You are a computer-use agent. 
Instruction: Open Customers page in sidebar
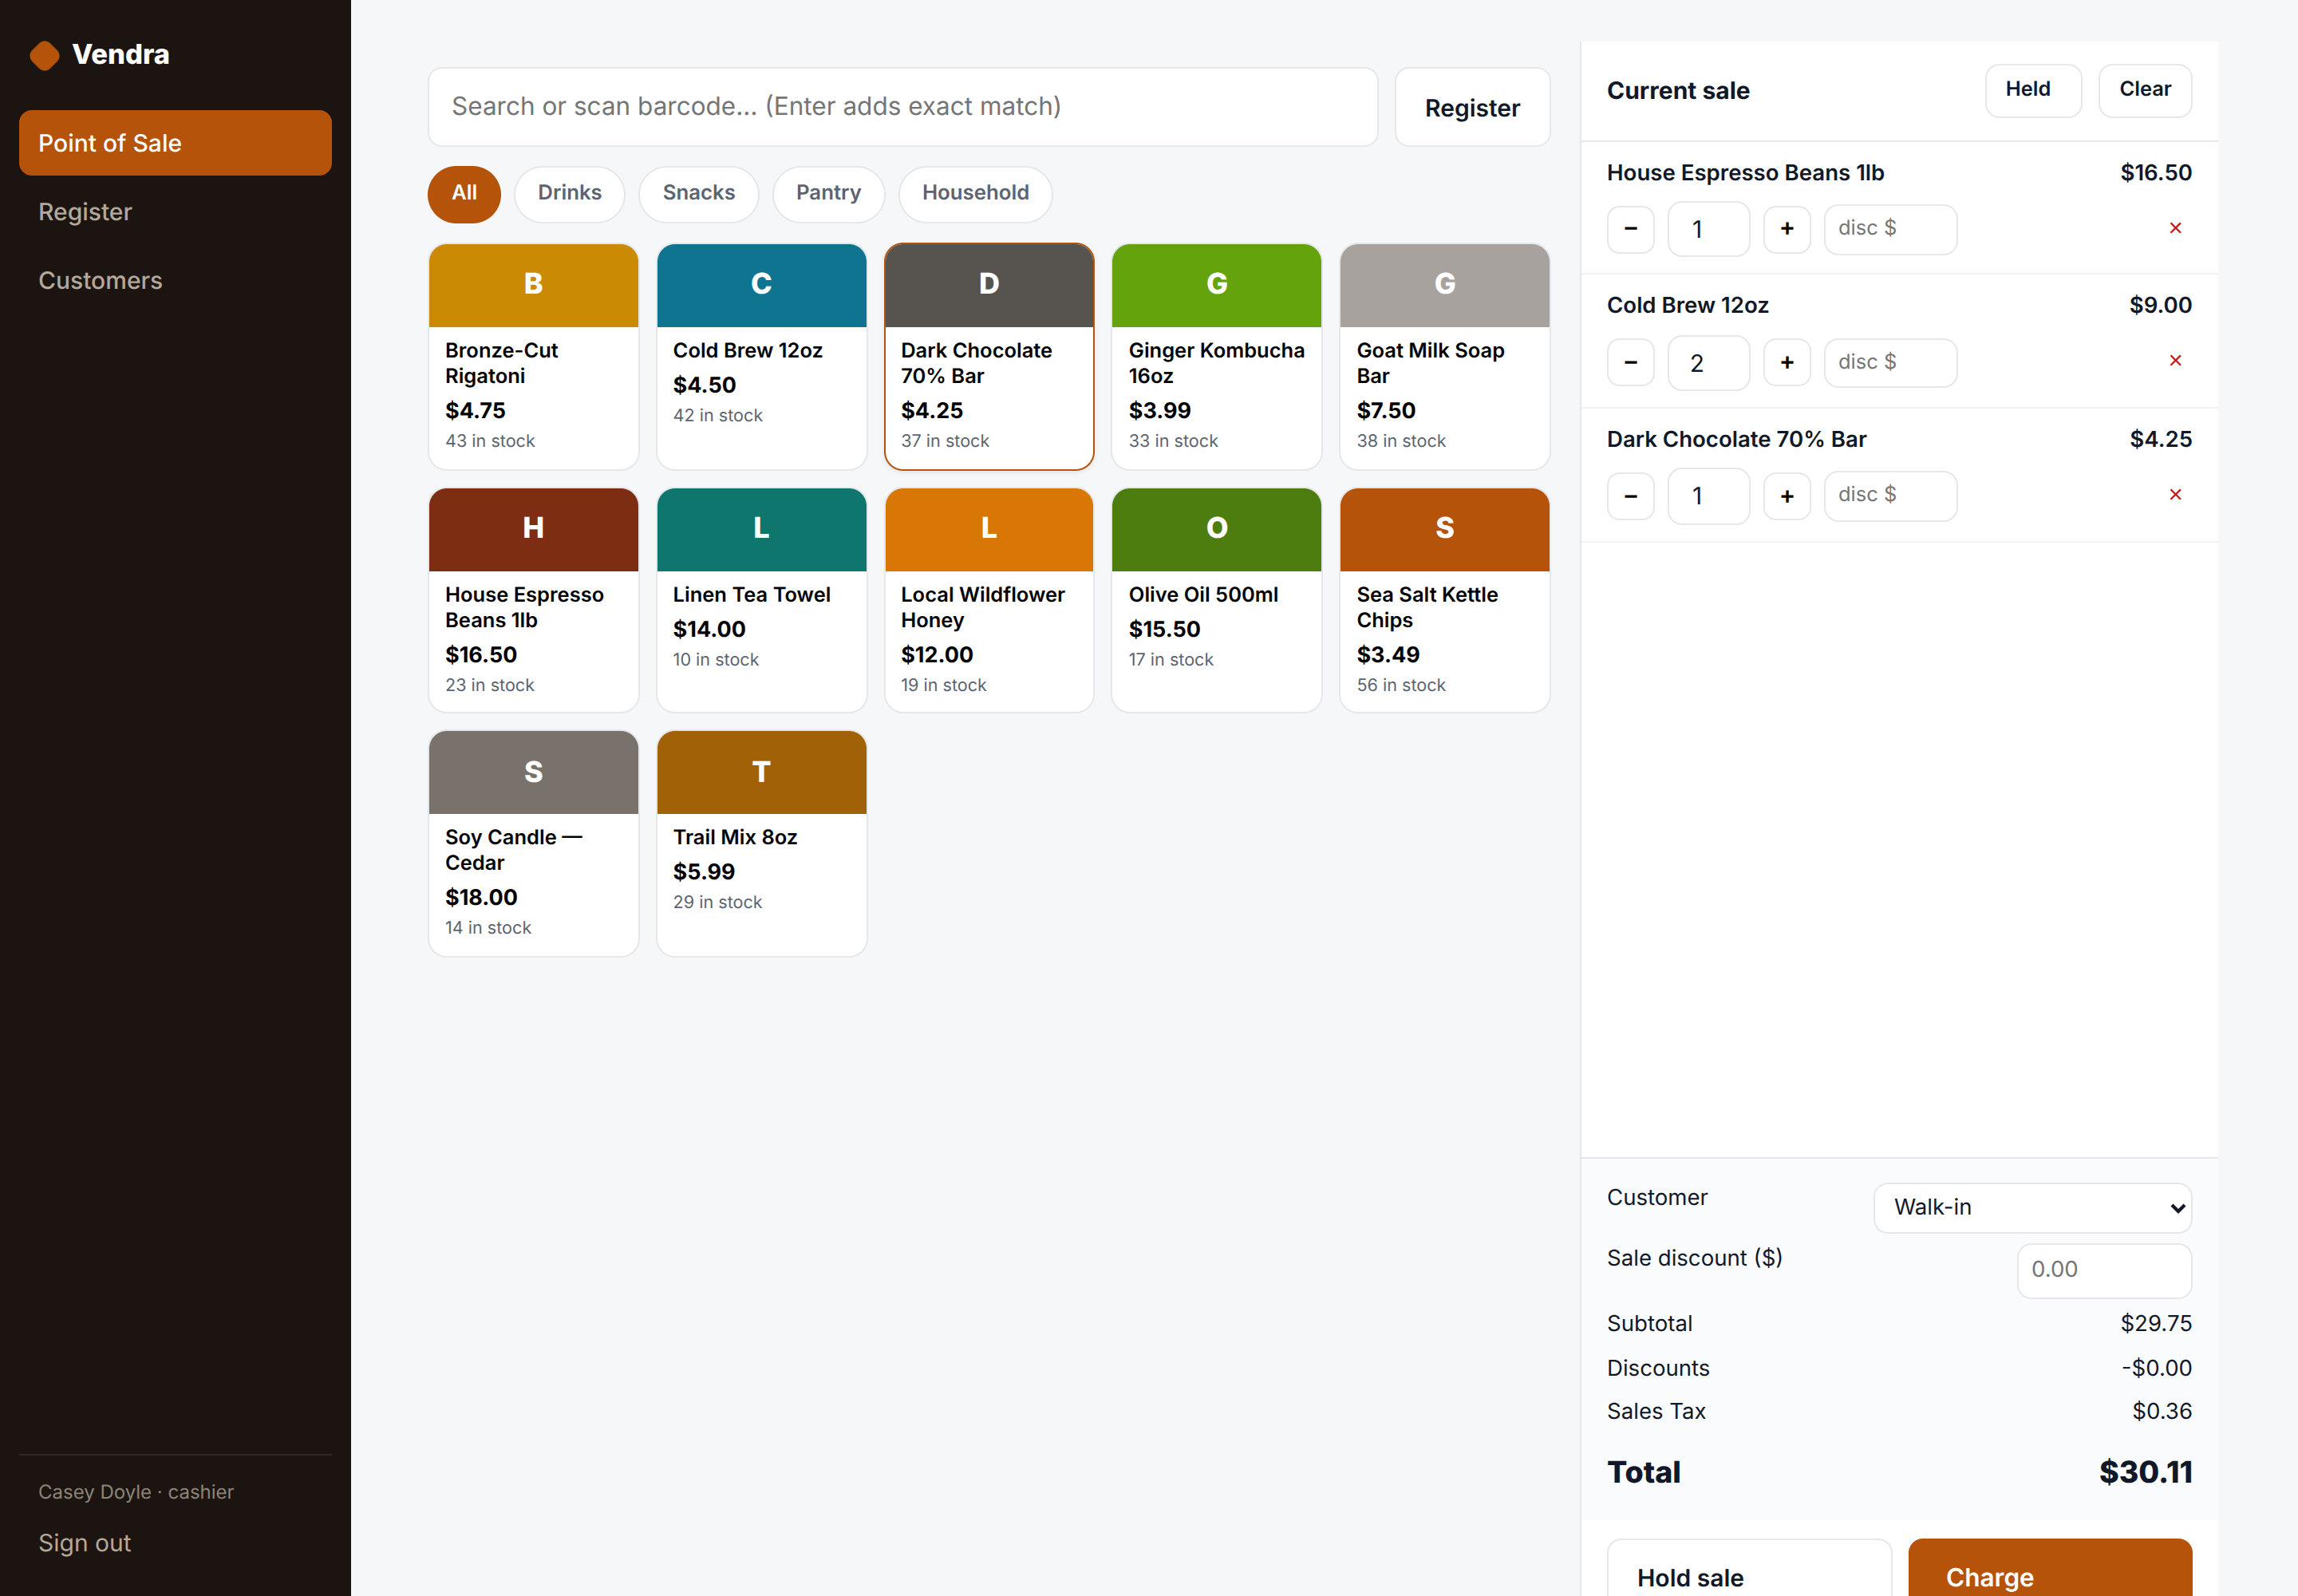click(175, 281)
